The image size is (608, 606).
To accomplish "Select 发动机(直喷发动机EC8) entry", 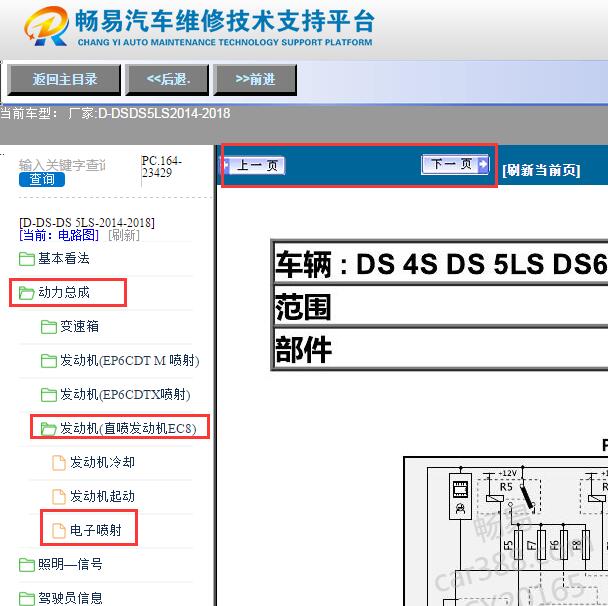I will (x=128, y=428).
